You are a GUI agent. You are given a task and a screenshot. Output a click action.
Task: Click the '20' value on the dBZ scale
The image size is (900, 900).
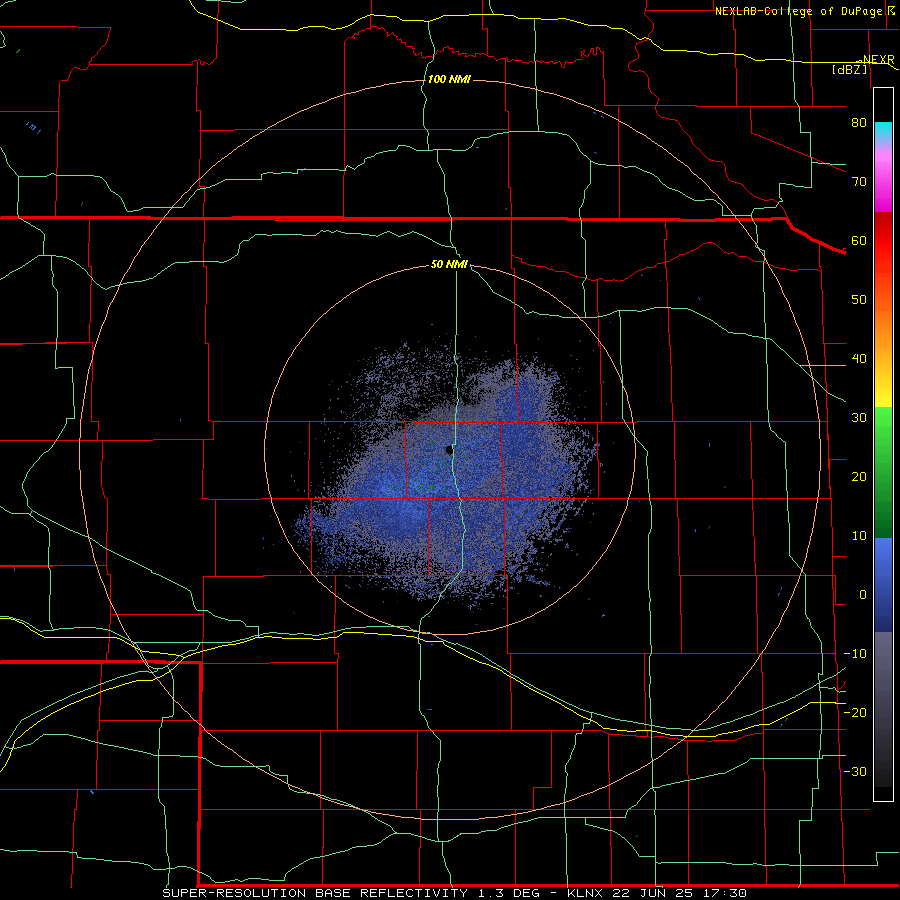tap(859, 476)
